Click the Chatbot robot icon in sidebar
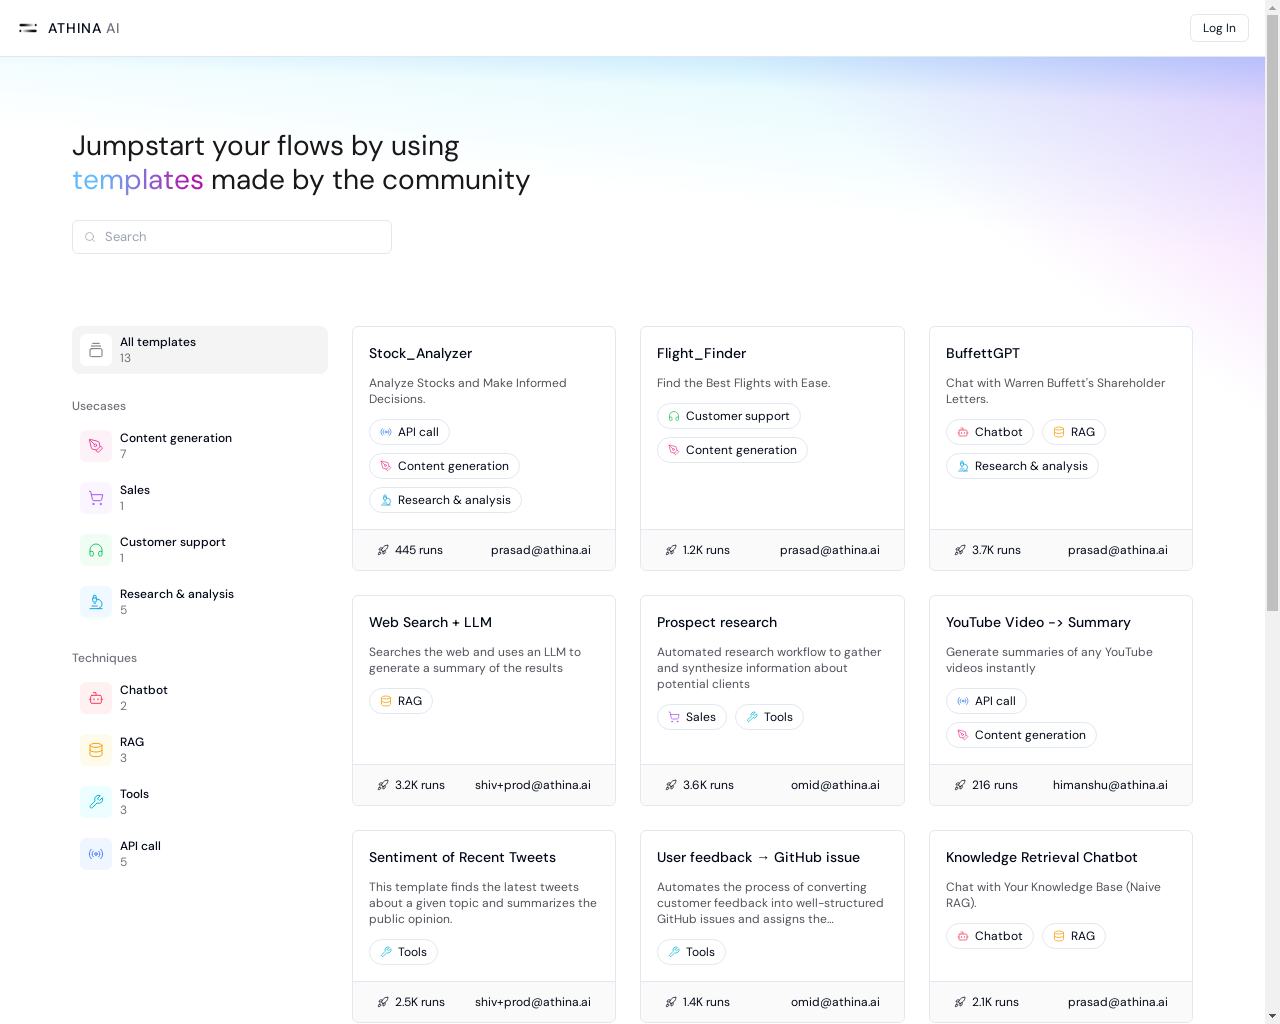 pos(96,698)
